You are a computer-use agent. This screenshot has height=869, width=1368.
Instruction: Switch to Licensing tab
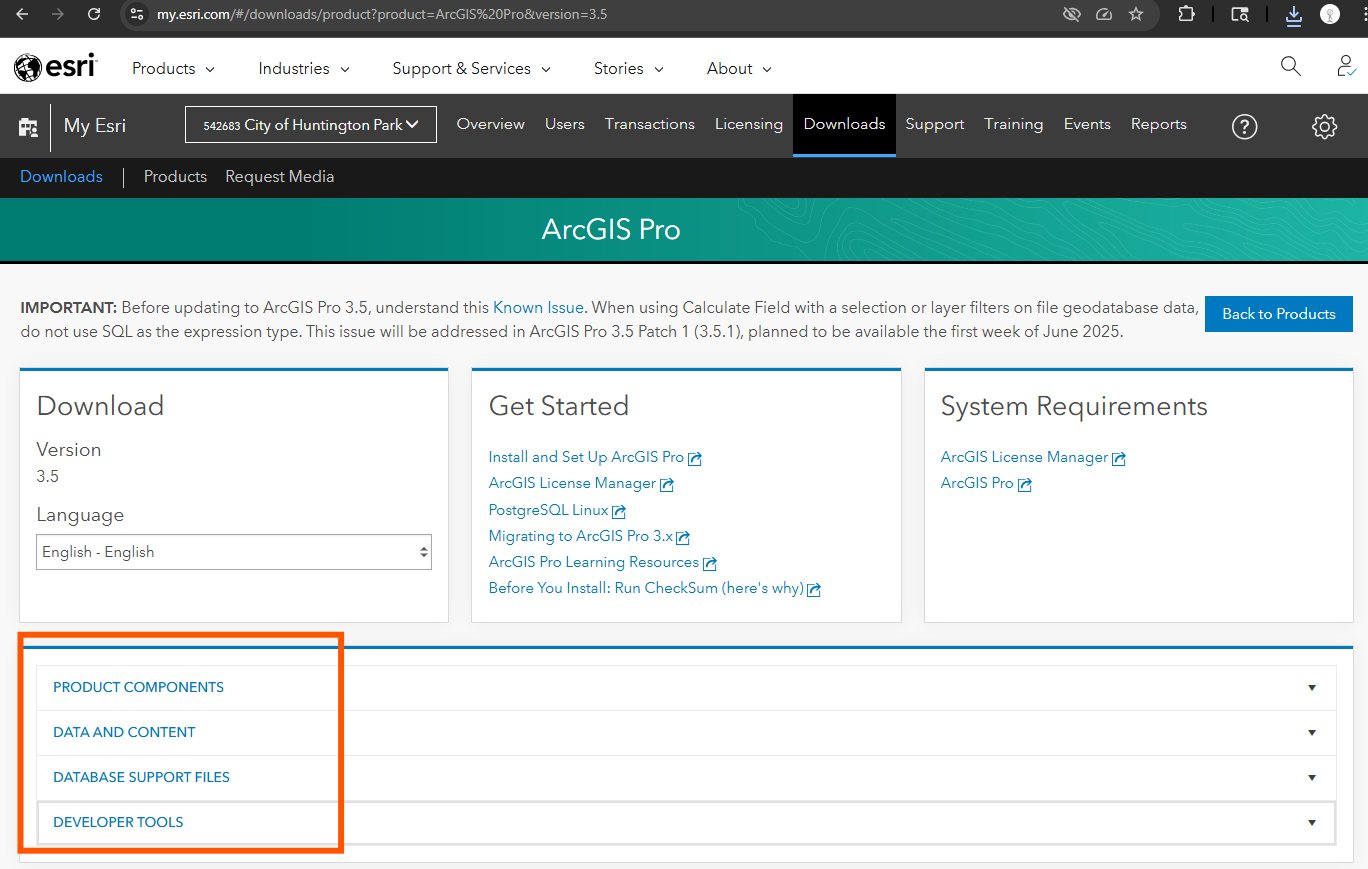point(748,124)
